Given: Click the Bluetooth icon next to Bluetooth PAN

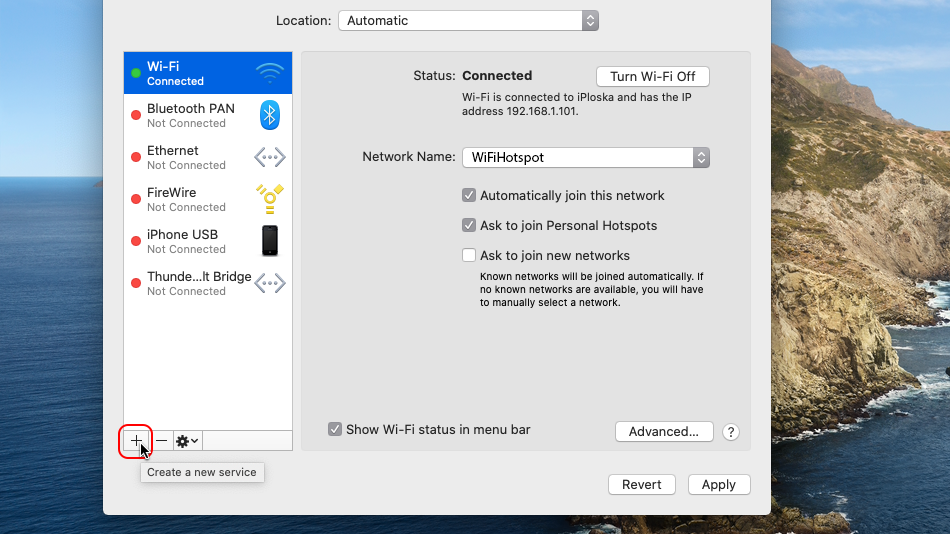Looking at the screenshot, I should click(269, 115).
